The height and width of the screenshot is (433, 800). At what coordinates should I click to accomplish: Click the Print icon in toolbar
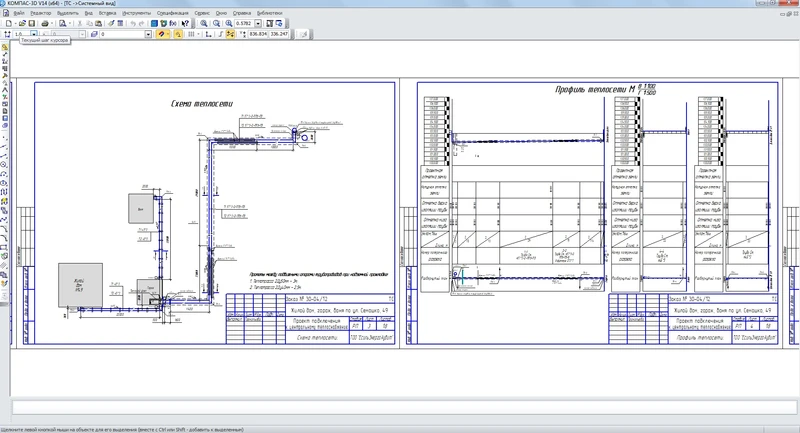pyautogui.click(x=47, y=22)
